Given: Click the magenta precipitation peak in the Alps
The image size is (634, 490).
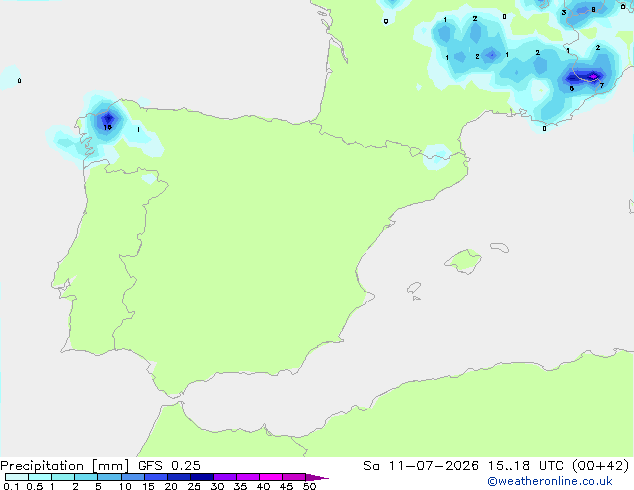Looking at the screenshot, I should click(593, 76).
